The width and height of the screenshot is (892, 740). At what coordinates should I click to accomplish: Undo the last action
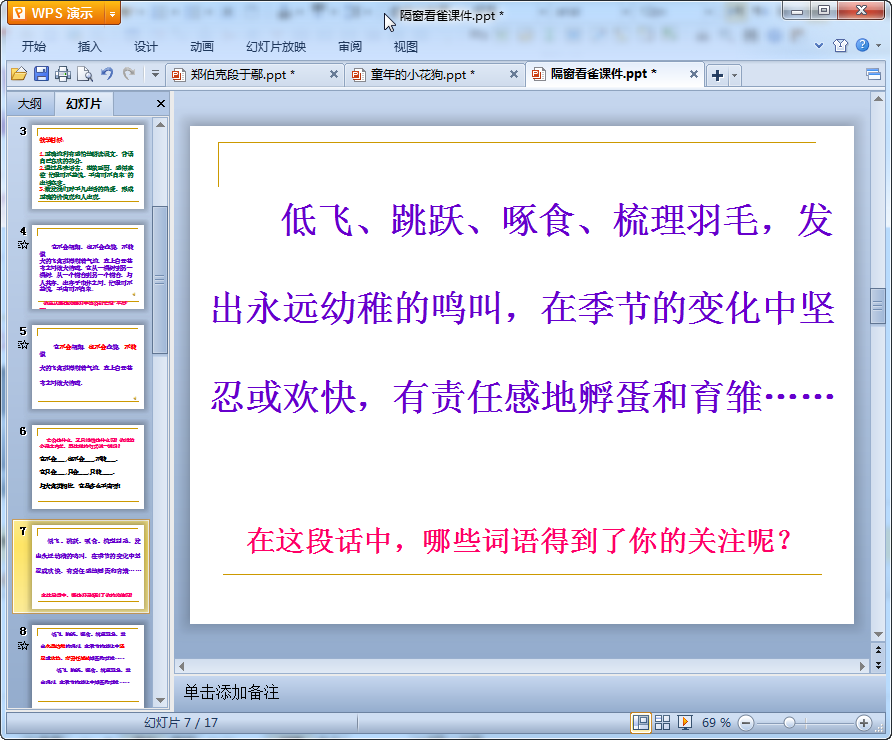(x=106, y=74)
